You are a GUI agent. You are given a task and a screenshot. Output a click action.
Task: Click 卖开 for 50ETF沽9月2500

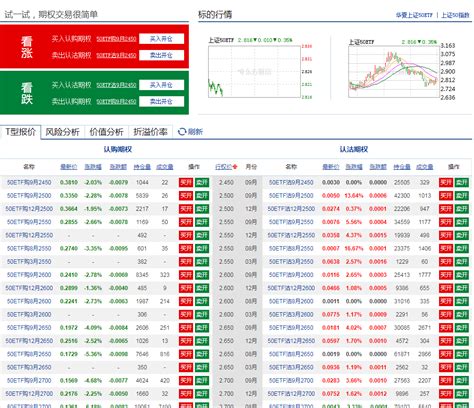pos(462,195)
